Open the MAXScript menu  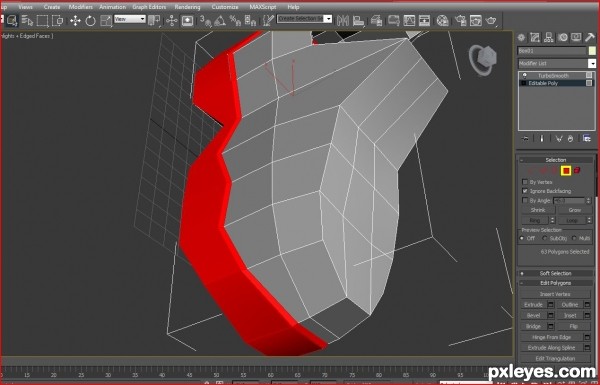262,7
